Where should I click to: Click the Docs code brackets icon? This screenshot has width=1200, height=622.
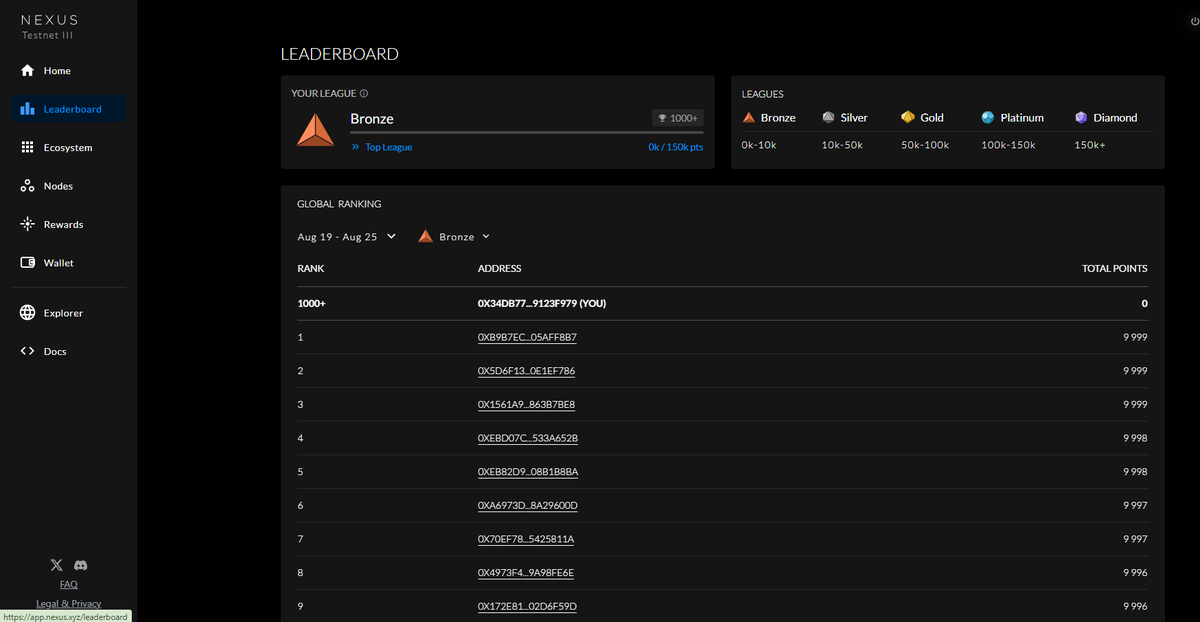(x=27, y=351)
